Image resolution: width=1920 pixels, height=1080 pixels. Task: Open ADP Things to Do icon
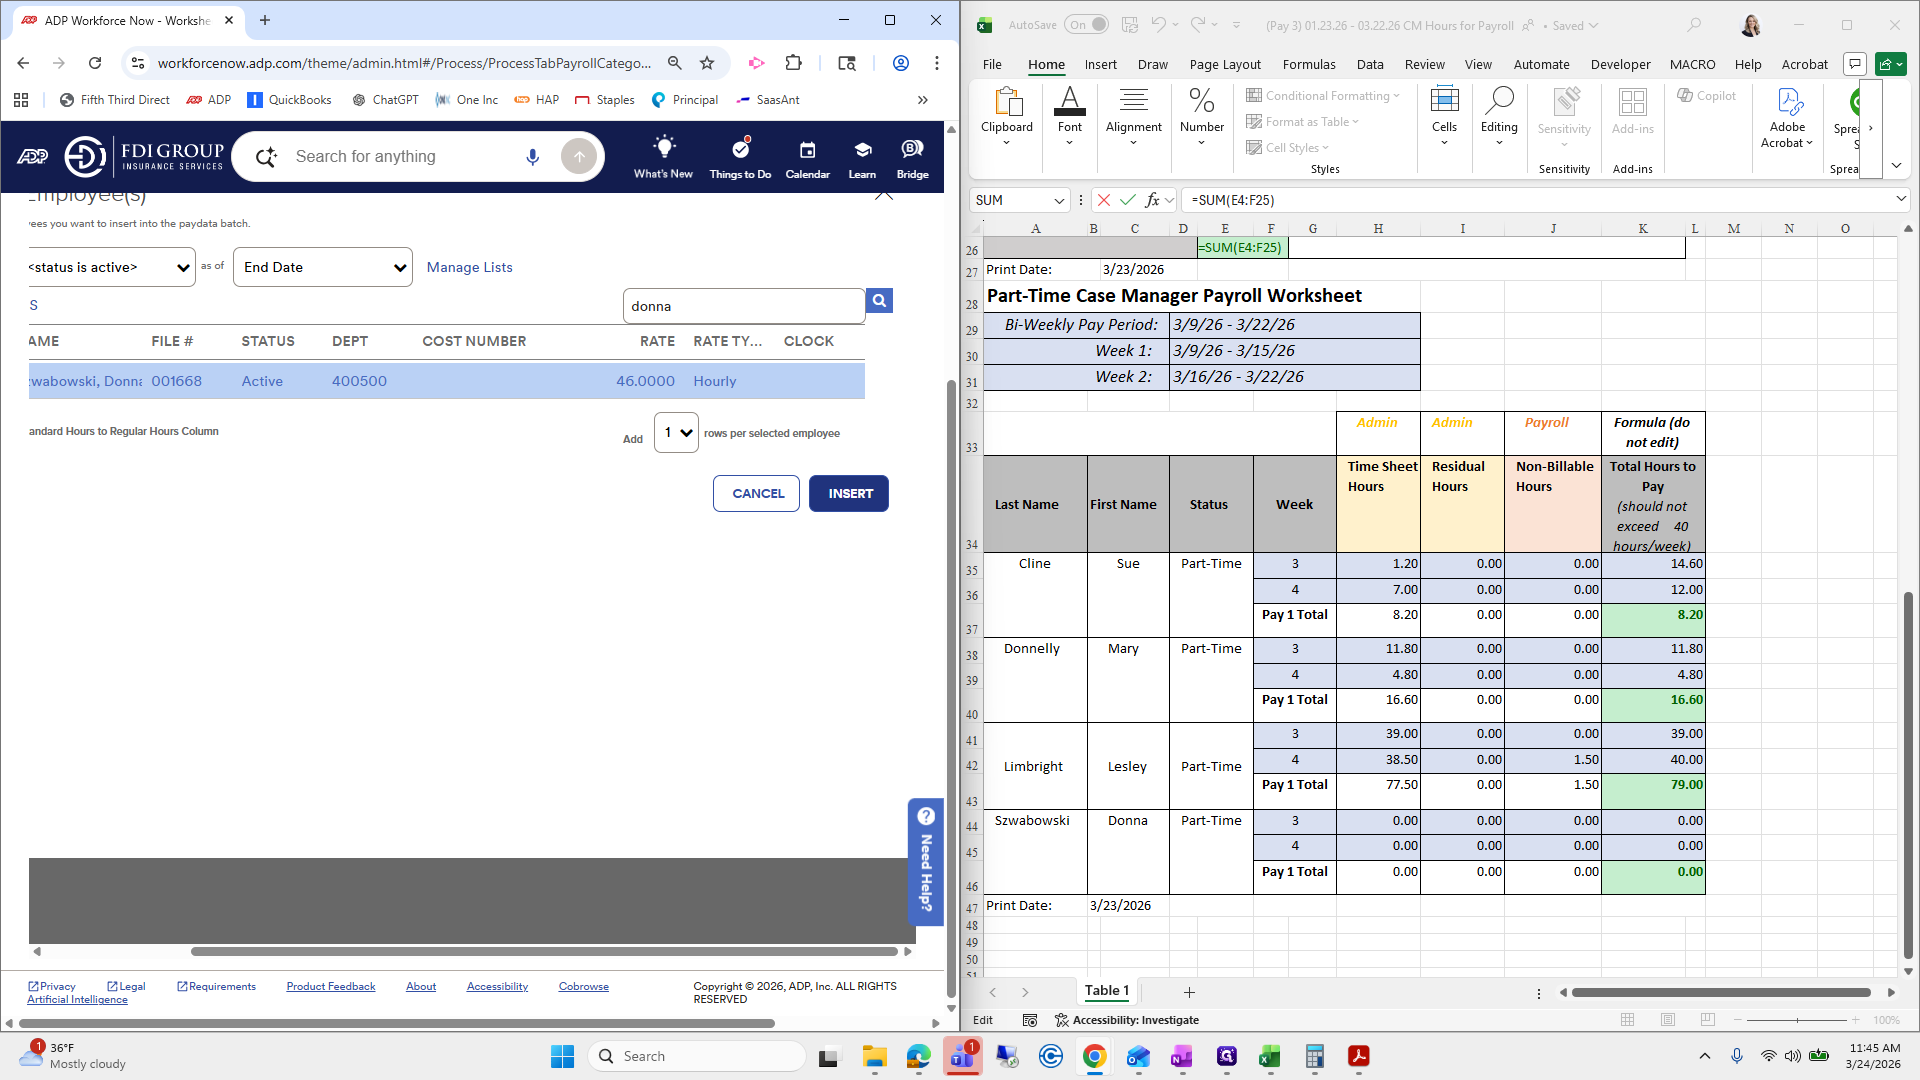tap(740, 151)
